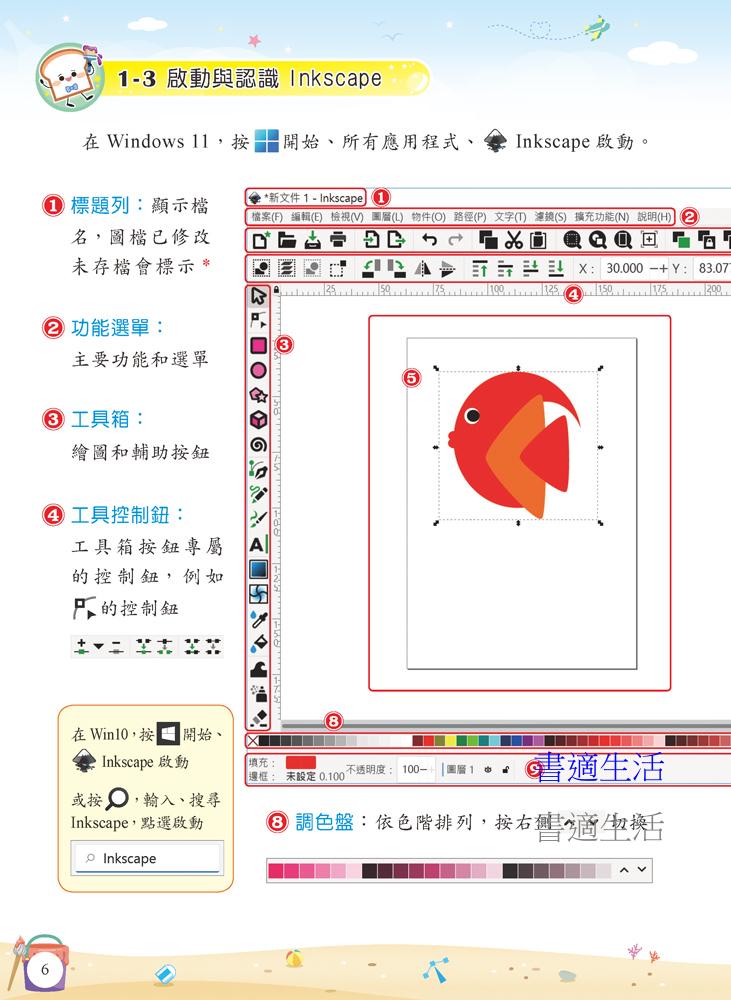The width and height of the screenshot is (731, 1000).
Task: Click the X coordinate field 30.000
Action: (x=624, y=268)
